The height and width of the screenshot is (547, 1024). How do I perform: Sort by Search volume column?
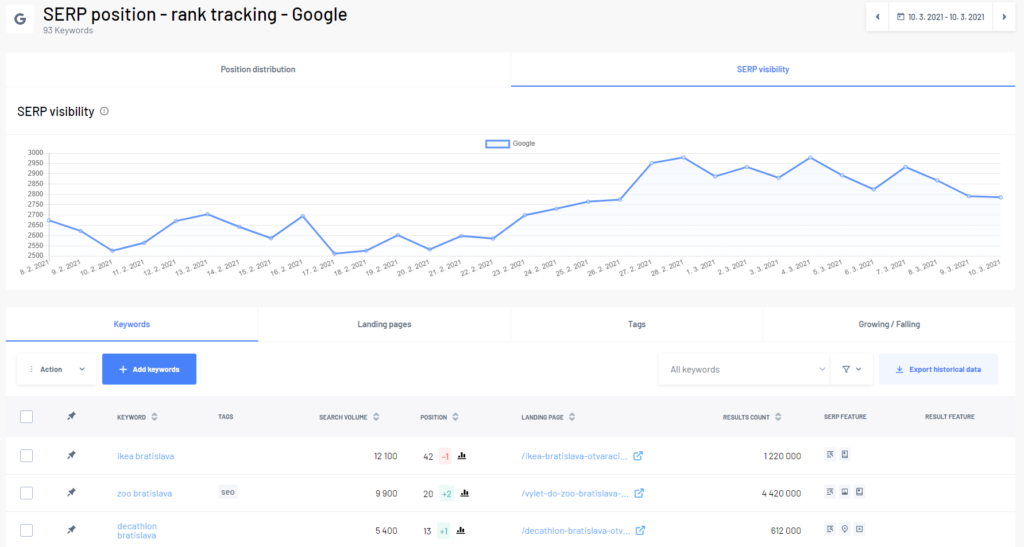pyautogui.click(x=349, y=417)
